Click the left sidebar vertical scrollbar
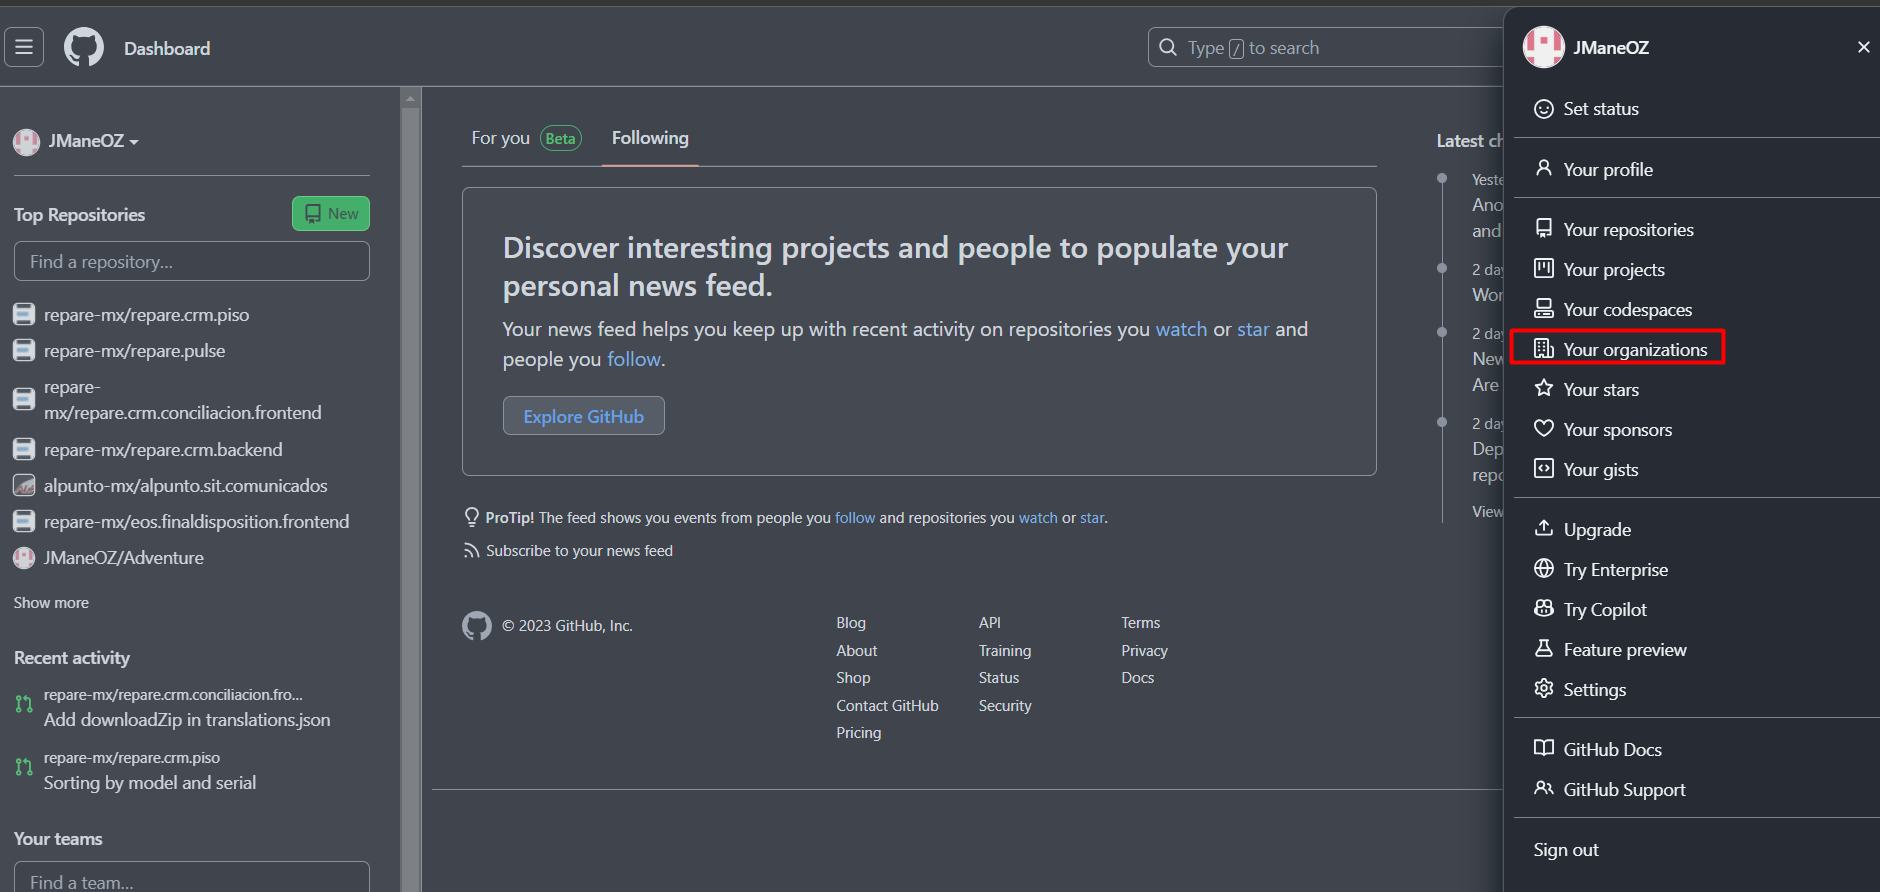The image size is (1880, 892). 410,480
